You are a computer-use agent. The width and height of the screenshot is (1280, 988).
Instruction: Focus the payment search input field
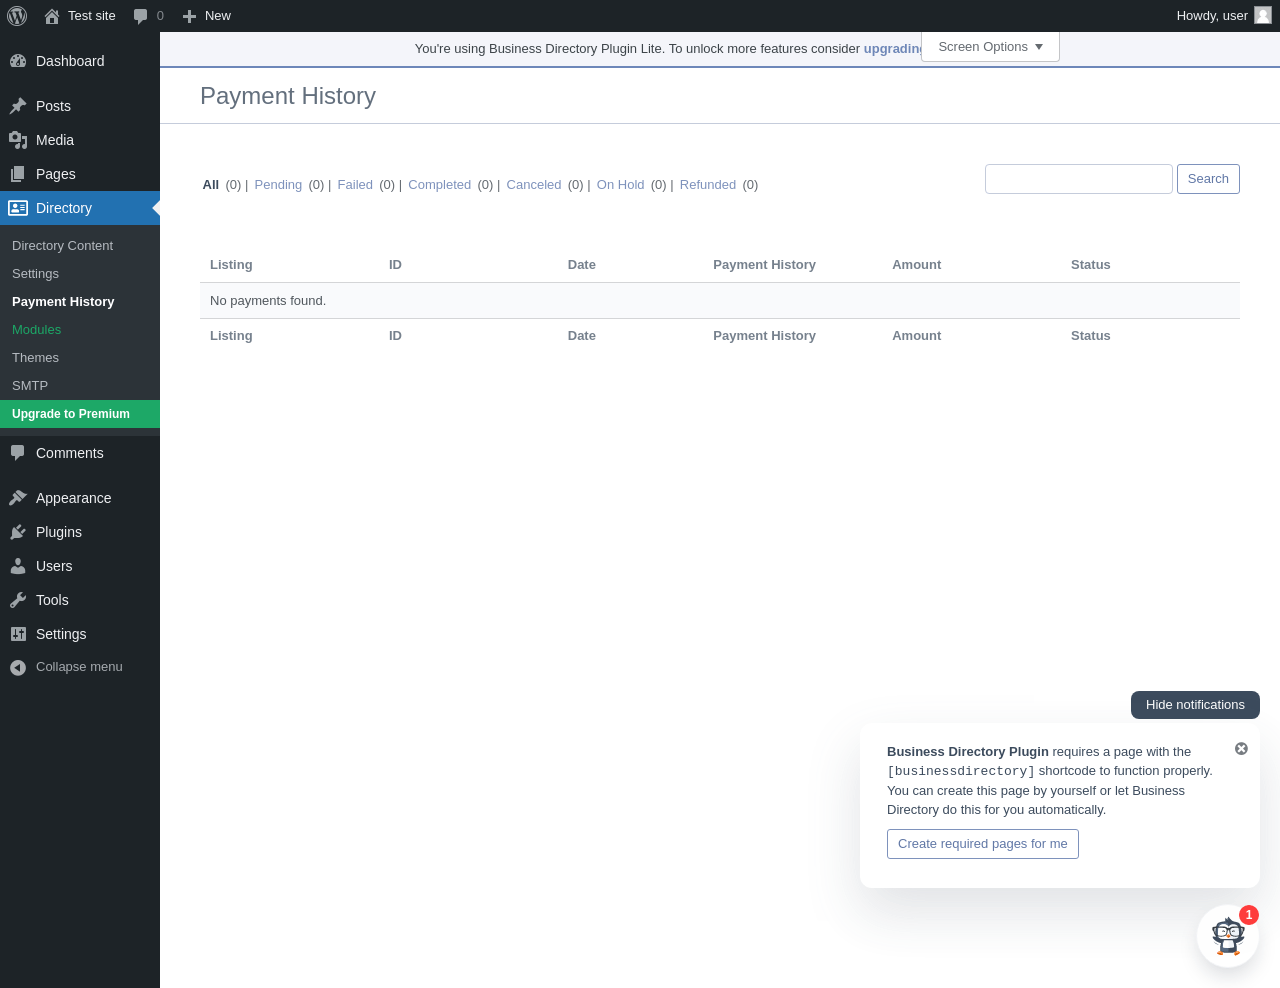point(1079,179)
